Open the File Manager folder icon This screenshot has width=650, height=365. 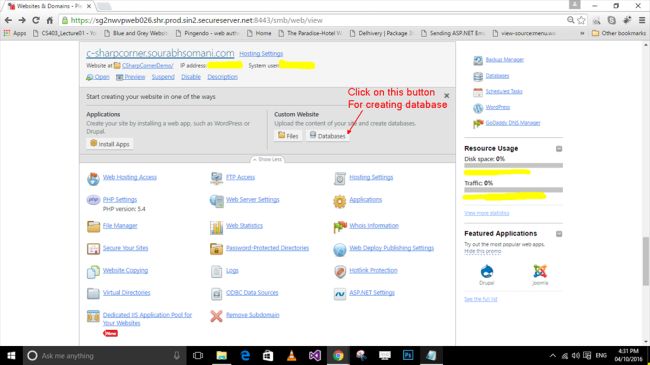(93, 226)
